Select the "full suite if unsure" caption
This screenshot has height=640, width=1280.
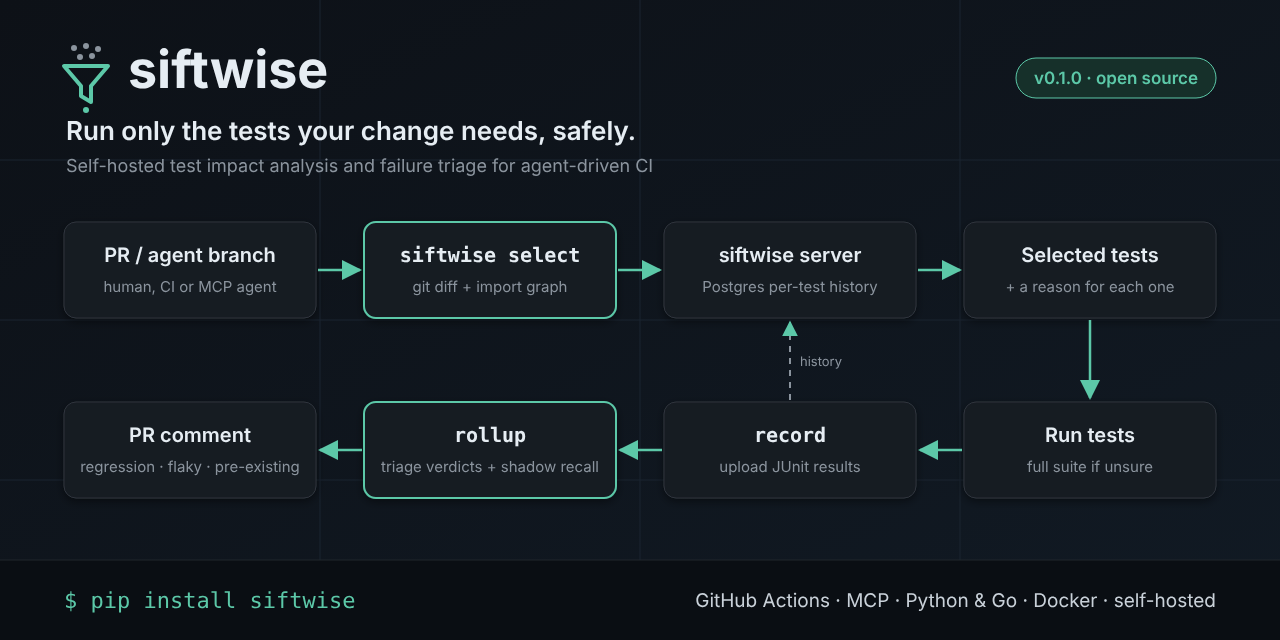(1090, 467)
